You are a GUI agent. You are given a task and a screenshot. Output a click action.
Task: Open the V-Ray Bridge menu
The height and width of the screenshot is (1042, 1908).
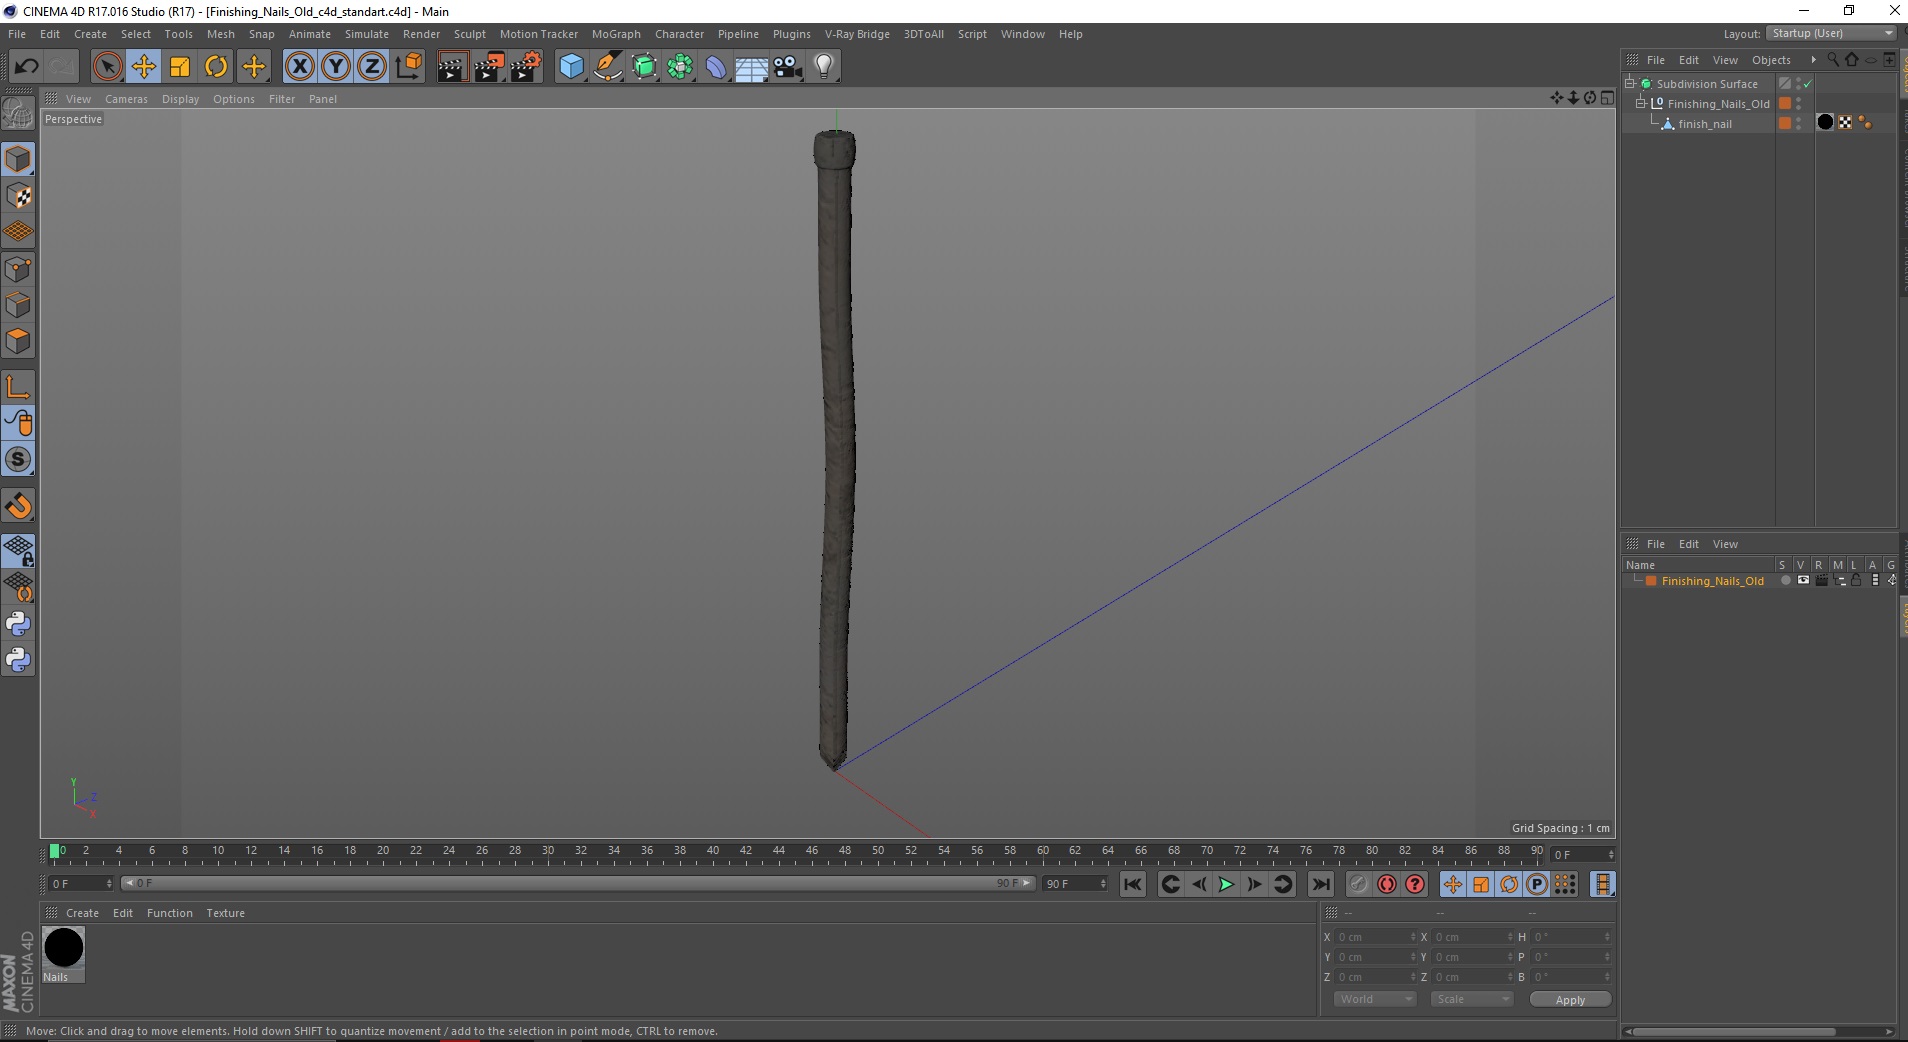pos(857,34)
